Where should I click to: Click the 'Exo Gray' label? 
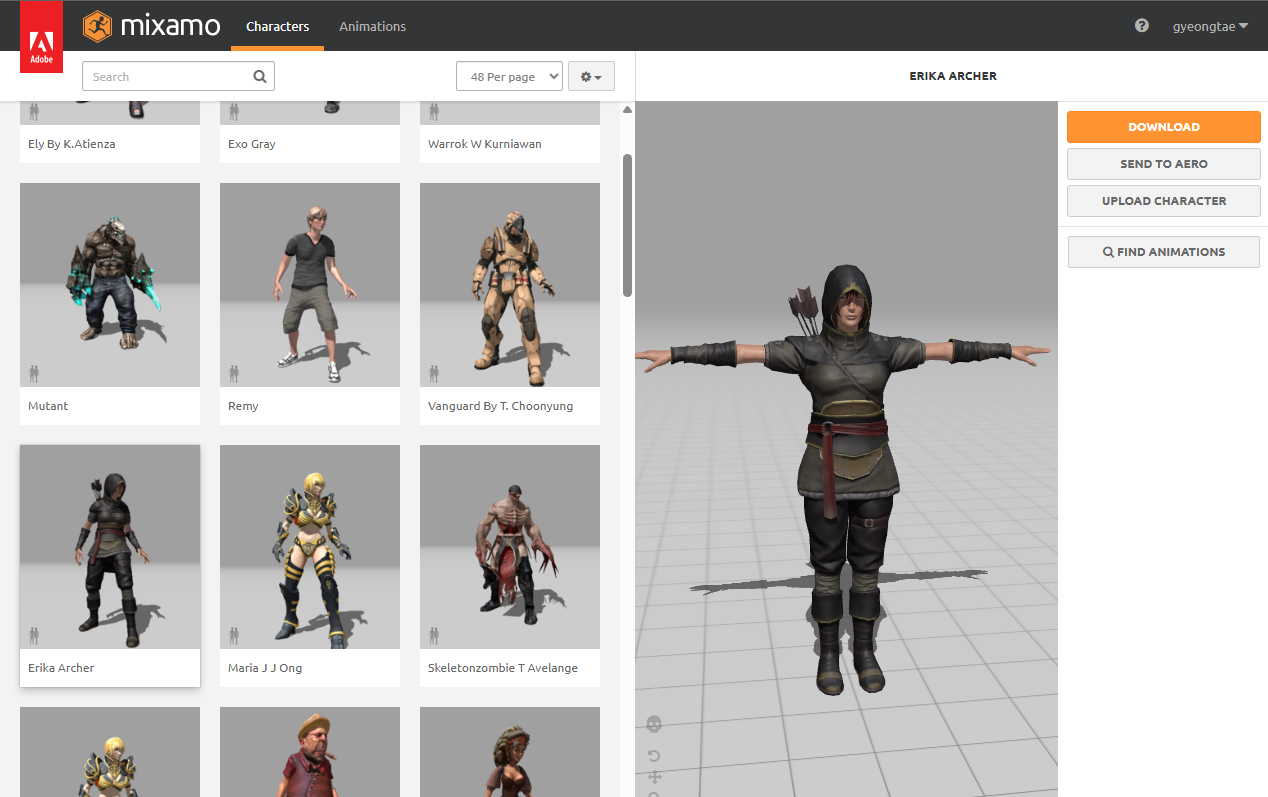click(252, 144)
